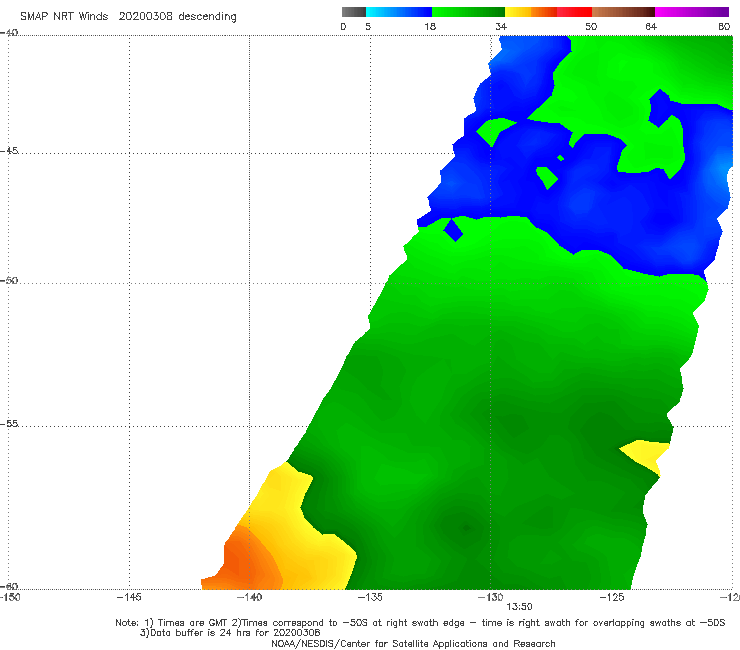The width and height of the screenshot is (740, 650).
Task: Click the '-145' longitude axis label
Action: (x=129, y=598)
